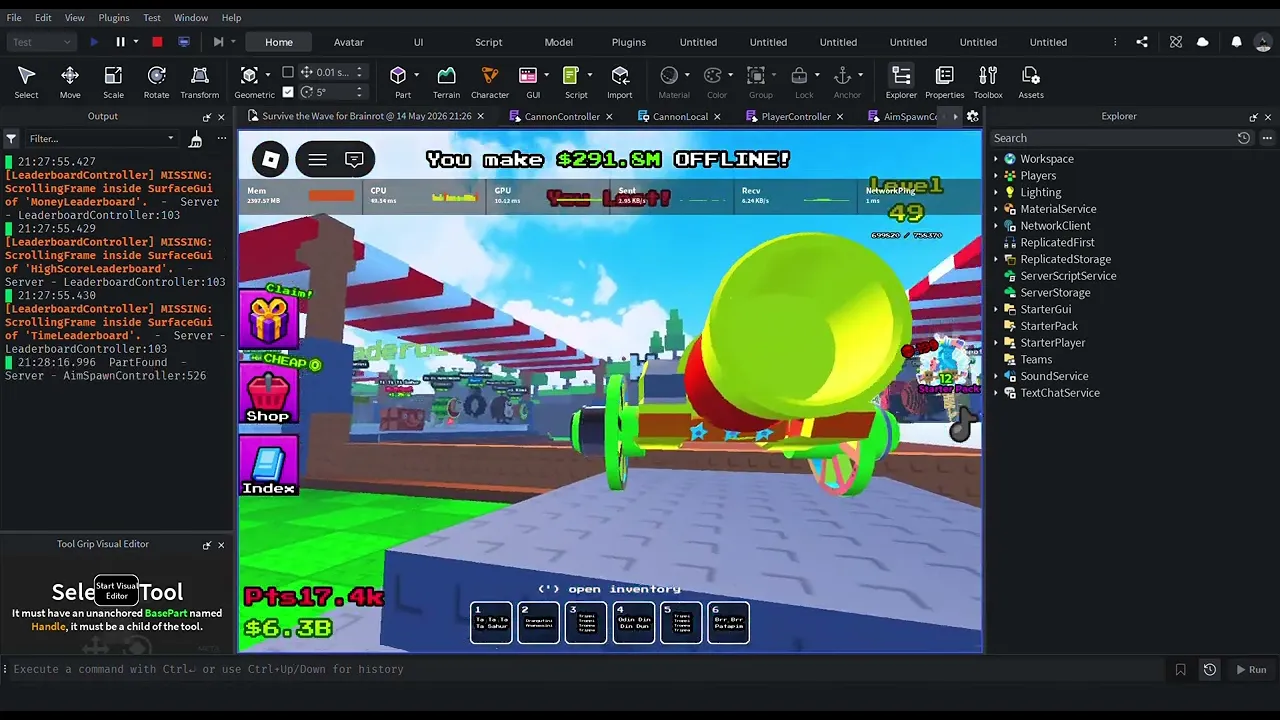
Task: Open the Part type dropdown arrow
Action: (416, 75)
